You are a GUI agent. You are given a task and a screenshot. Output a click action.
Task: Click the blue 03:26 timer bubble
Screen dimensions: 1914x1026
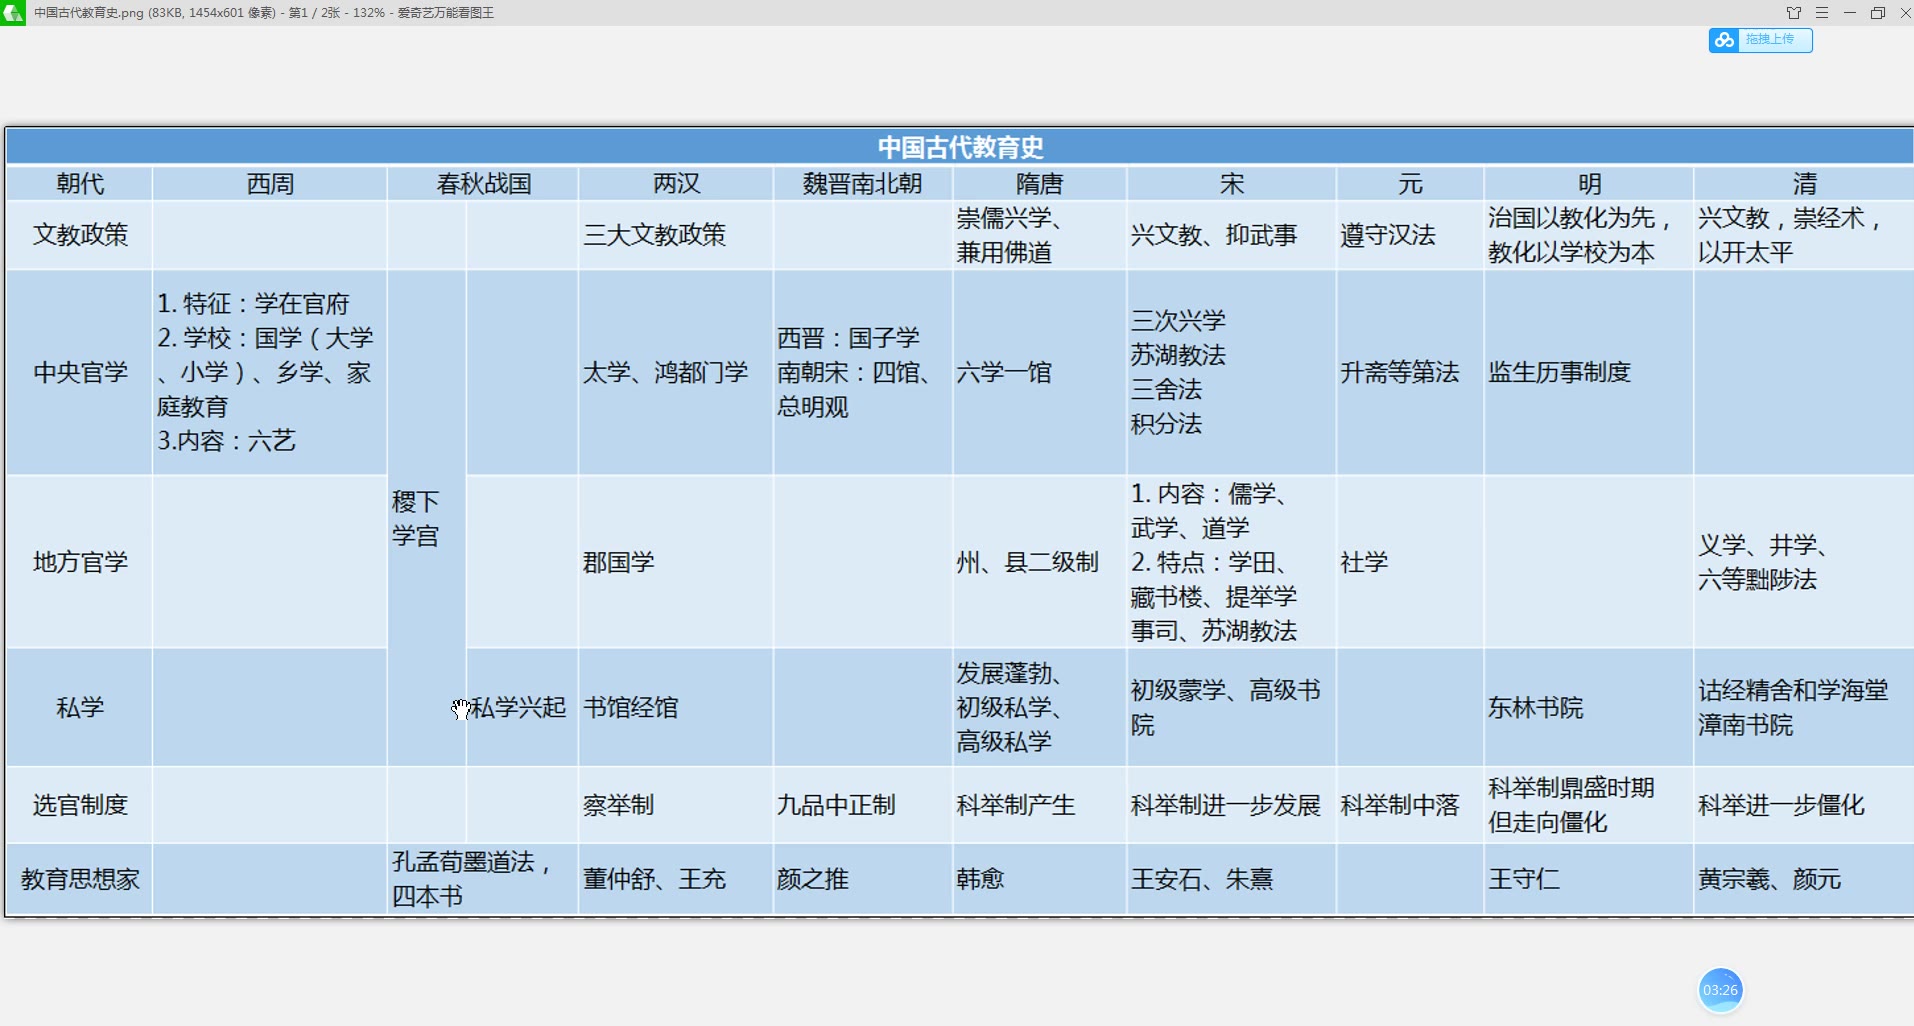point(1720,990)
